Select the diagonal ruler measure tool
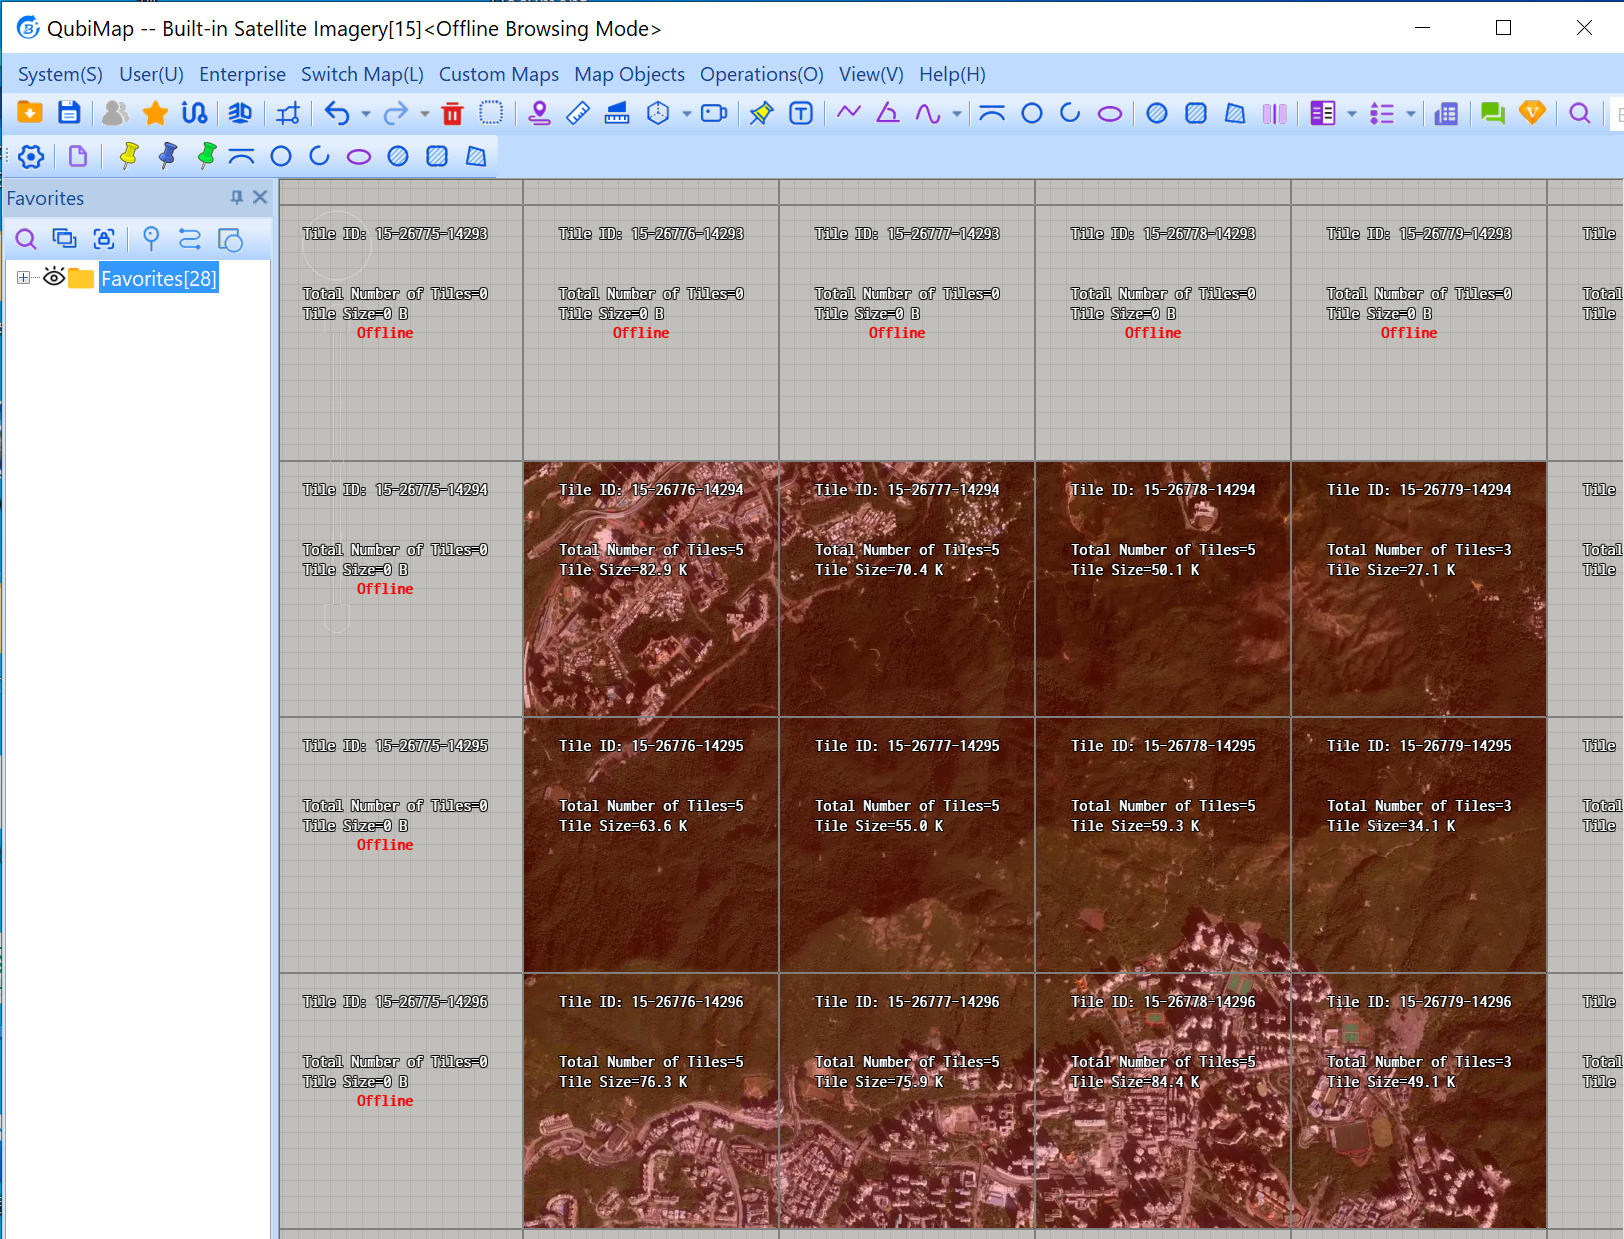The image size is (1624, 1239). click(578, 113)
